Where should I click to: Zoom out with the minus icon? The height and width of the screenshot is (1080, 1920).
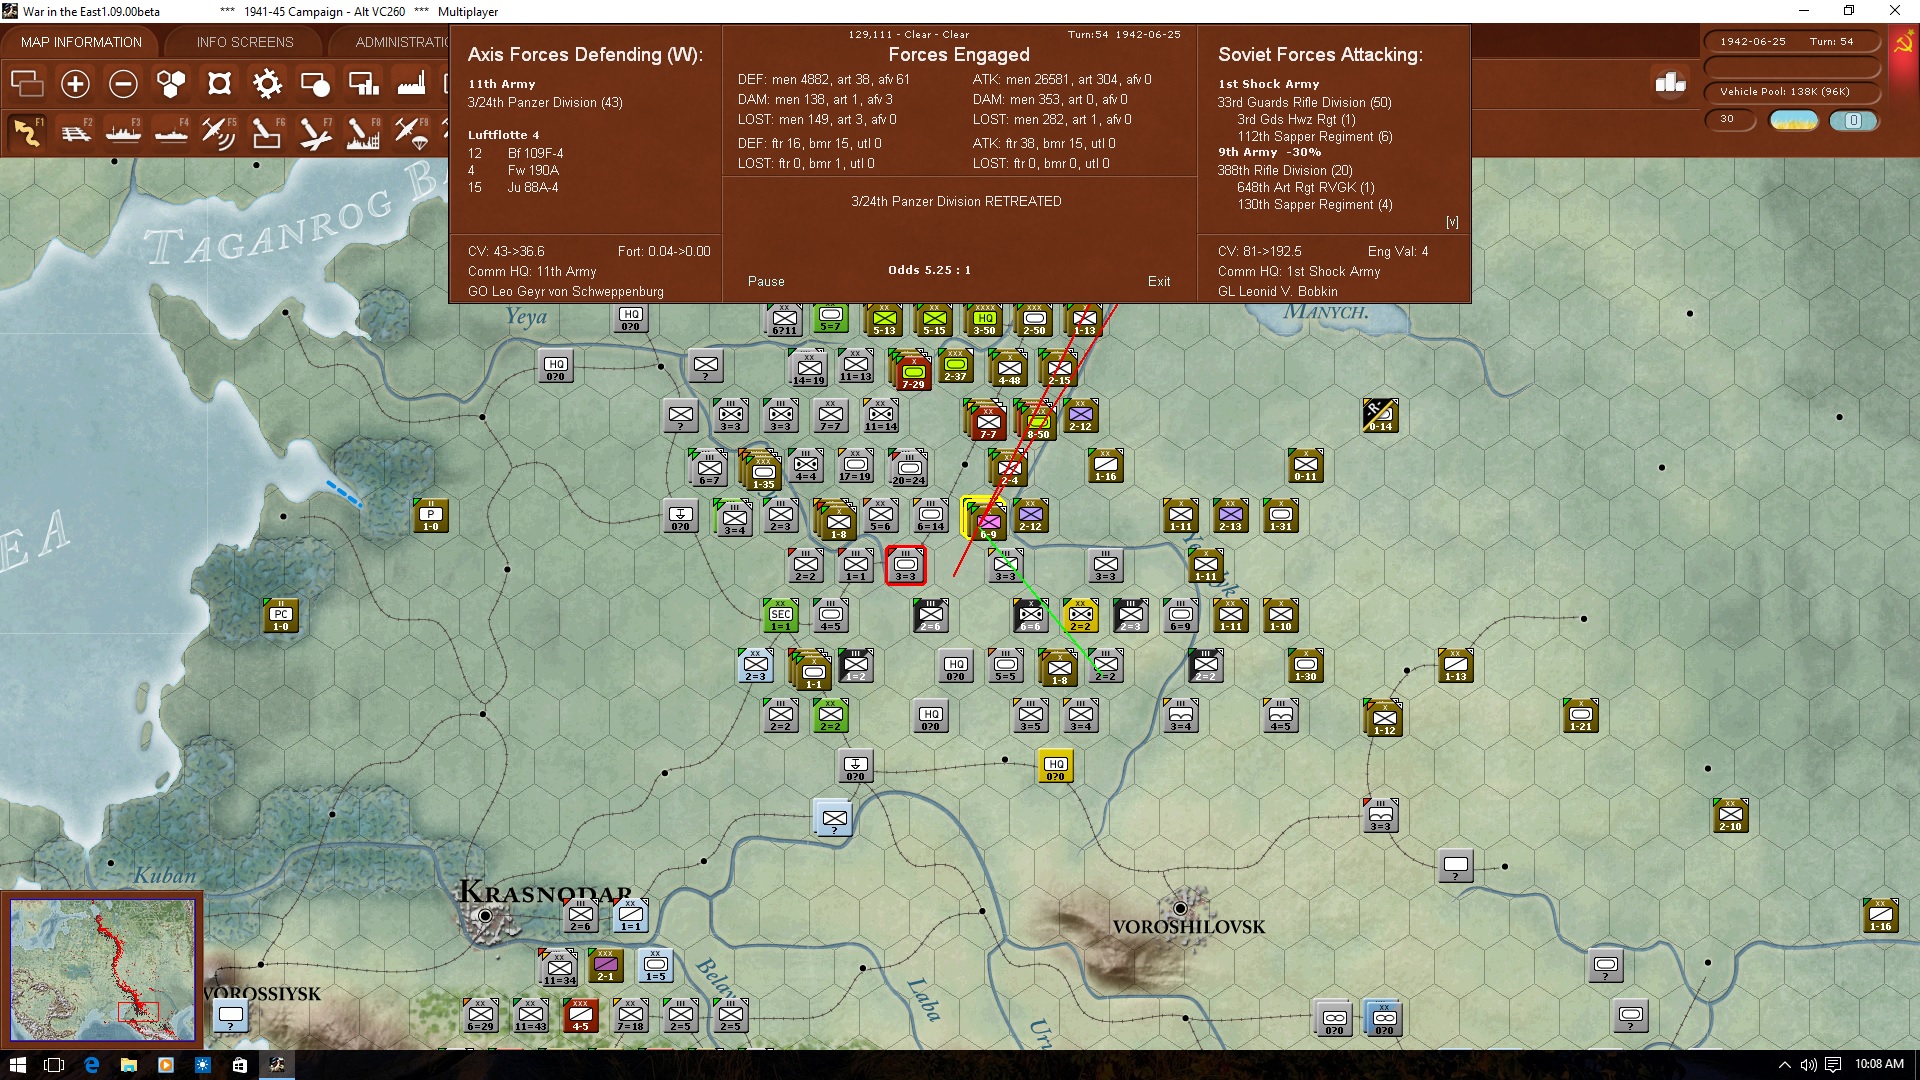[x=123, y=84]
